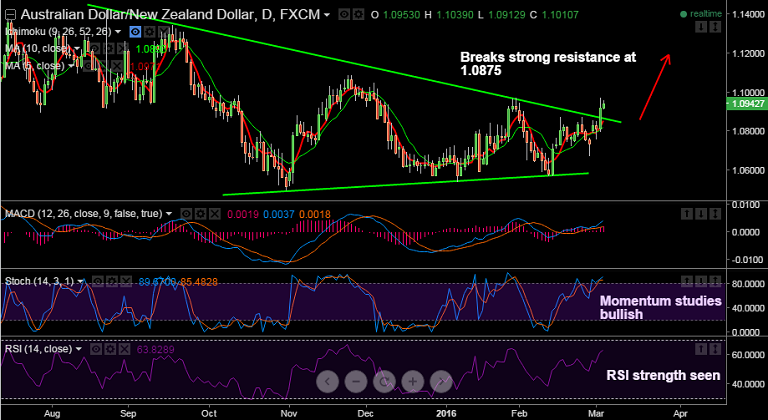
Task: Reset chart view with the center button
Action: point(384,381)
